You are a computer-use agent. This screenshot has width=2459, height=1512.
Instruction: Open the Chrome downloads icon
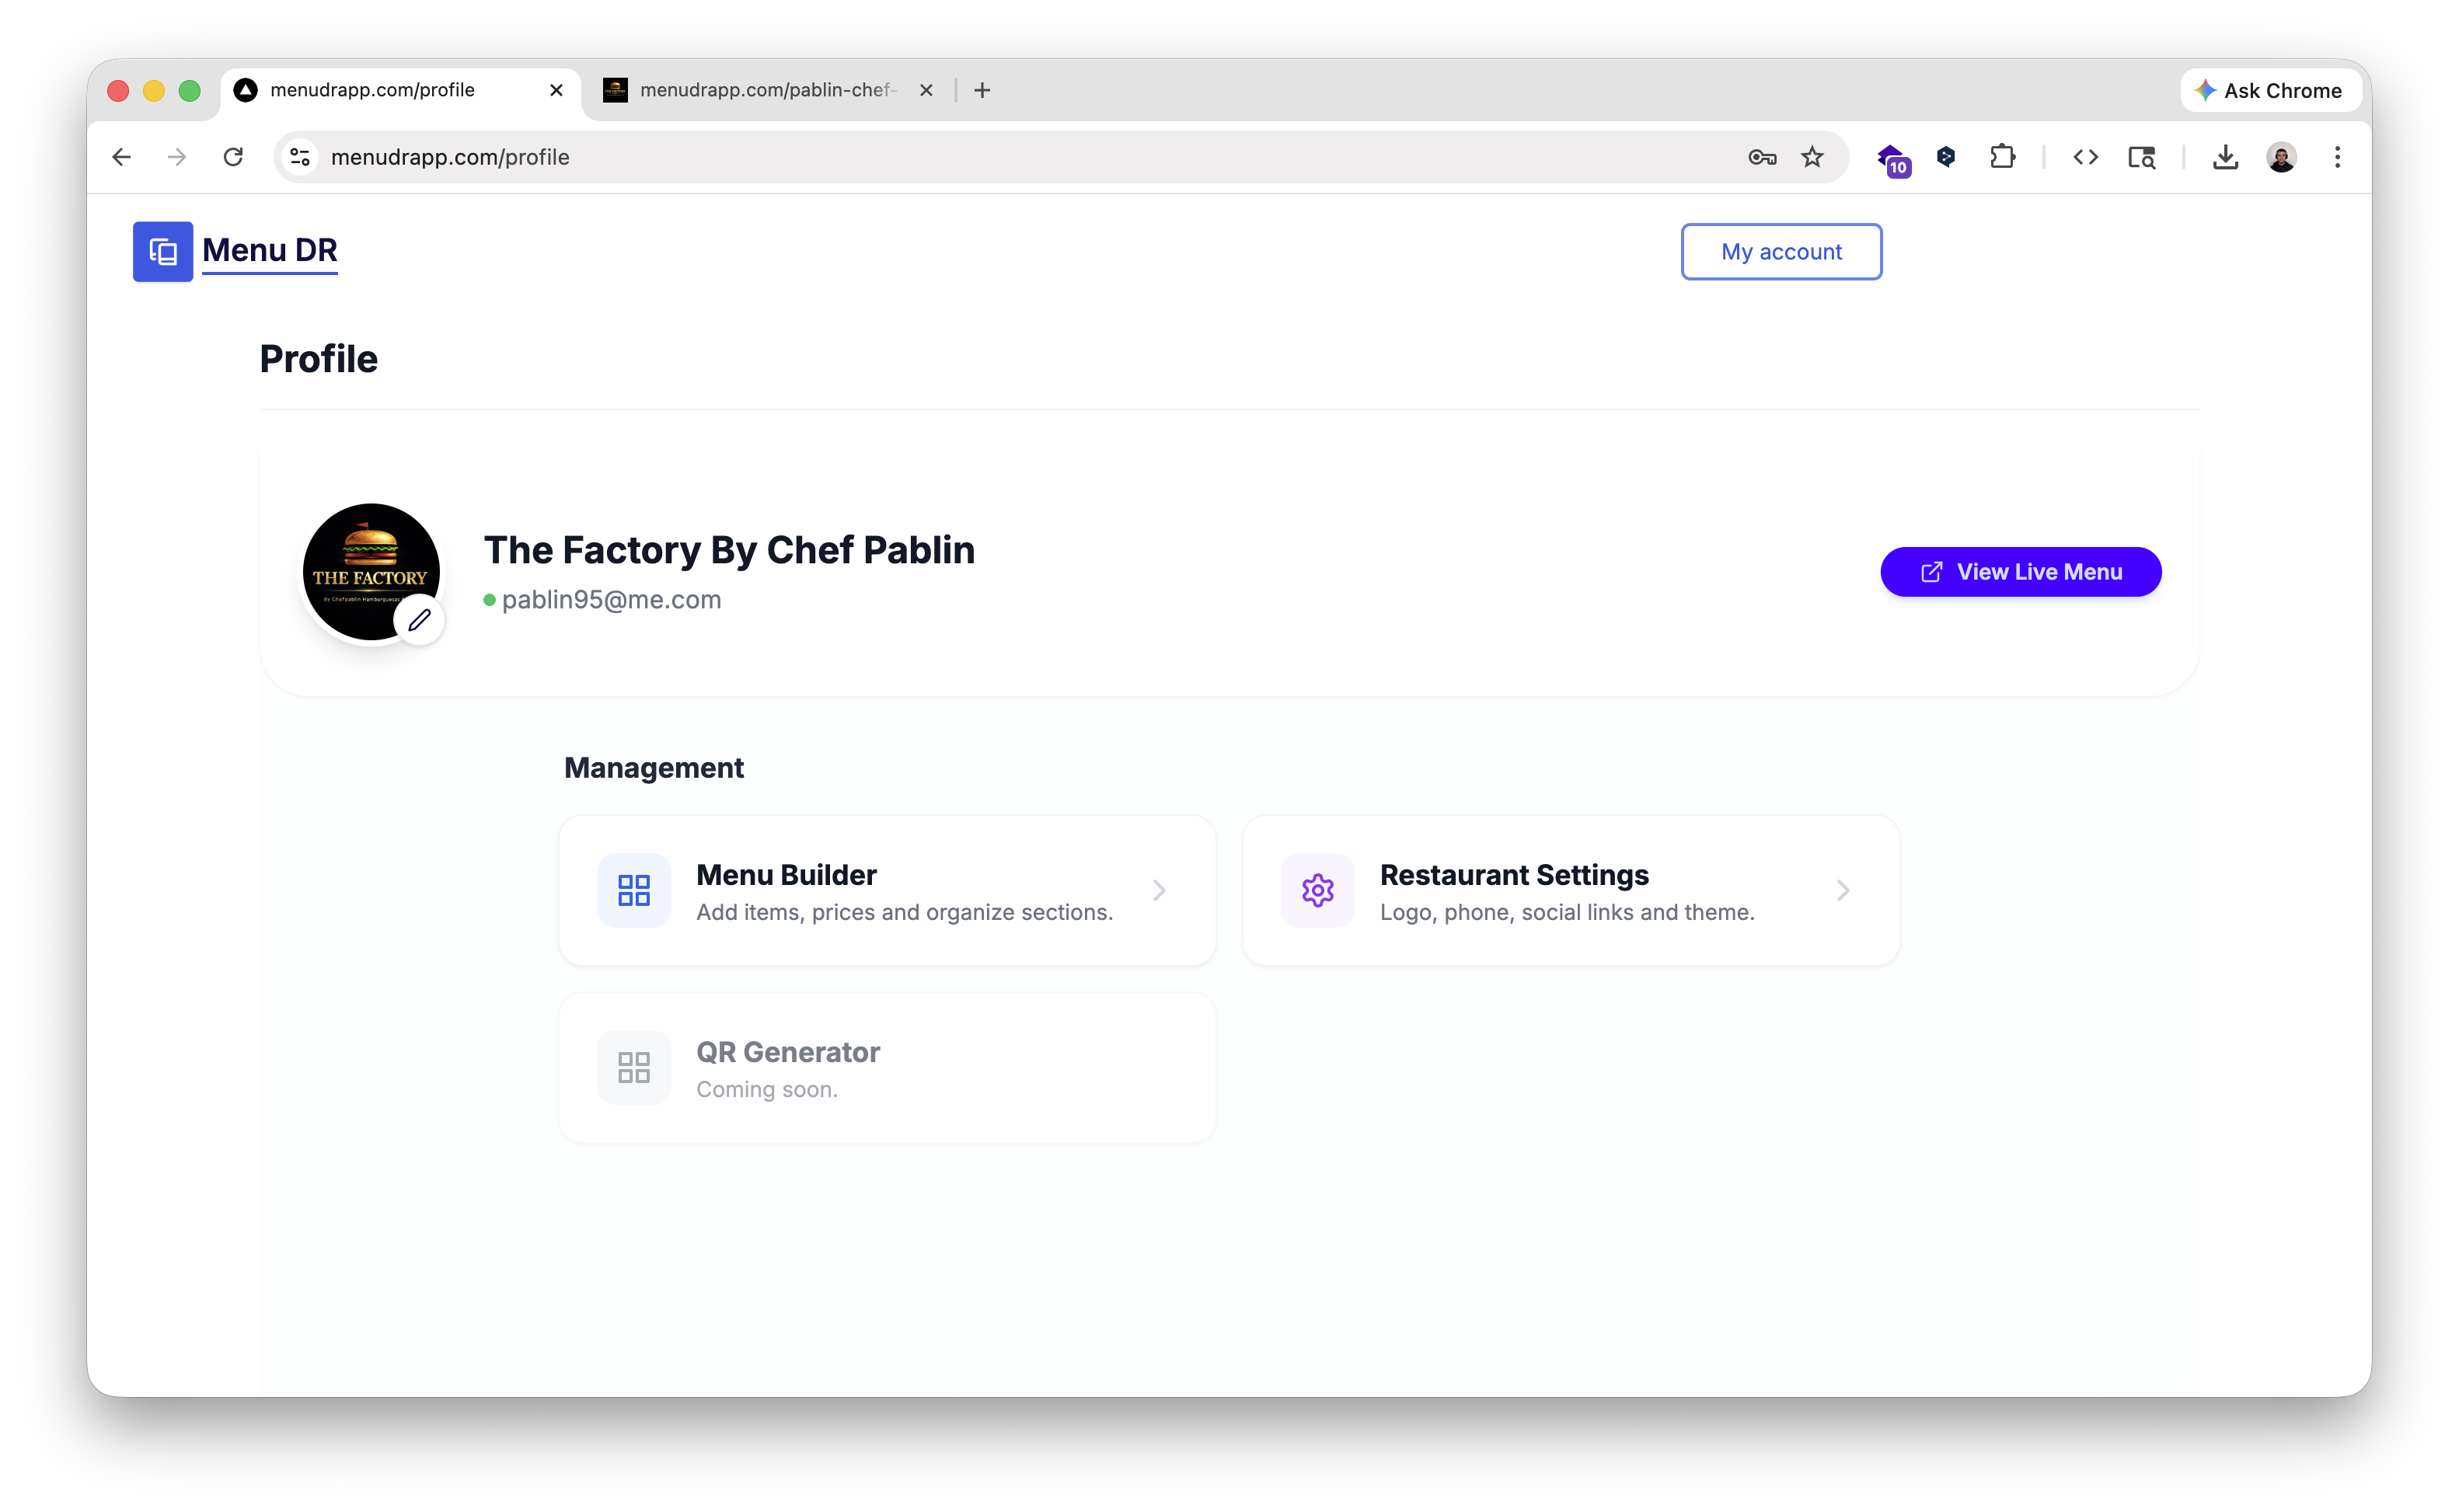click(x=2225, y=157)
